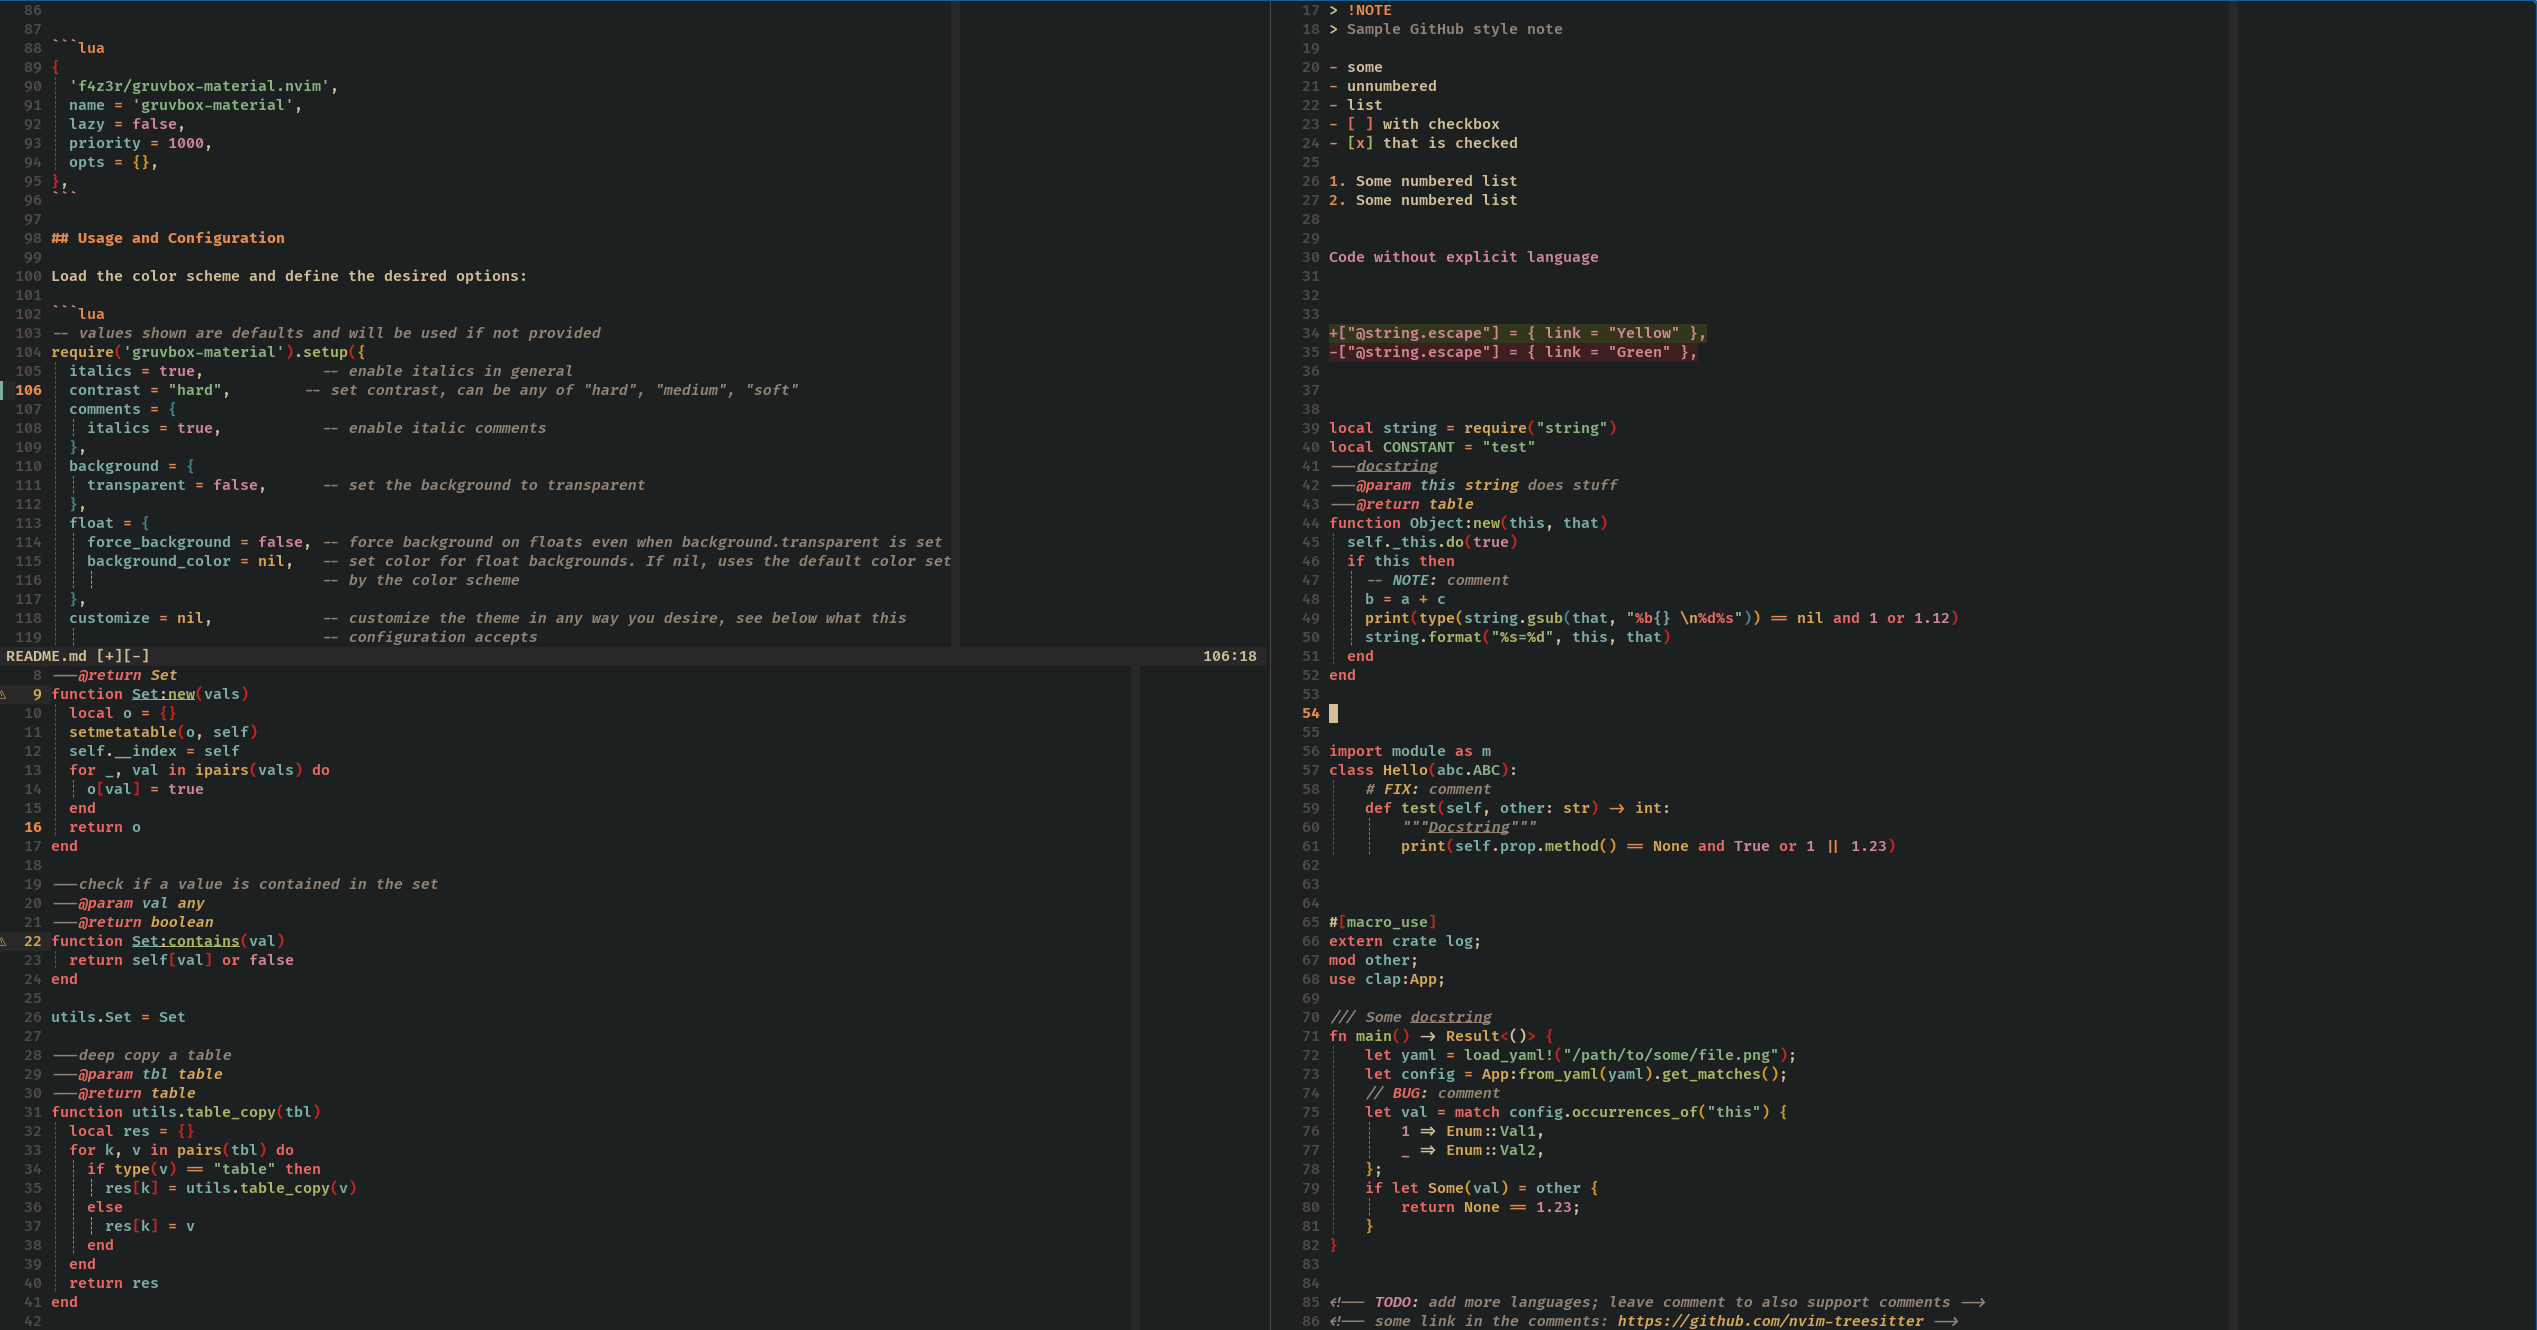Click the arrow in 'fn main() -> Result'
The width and height of the screenshot is (2537, 1330).
point(1427,1036)
